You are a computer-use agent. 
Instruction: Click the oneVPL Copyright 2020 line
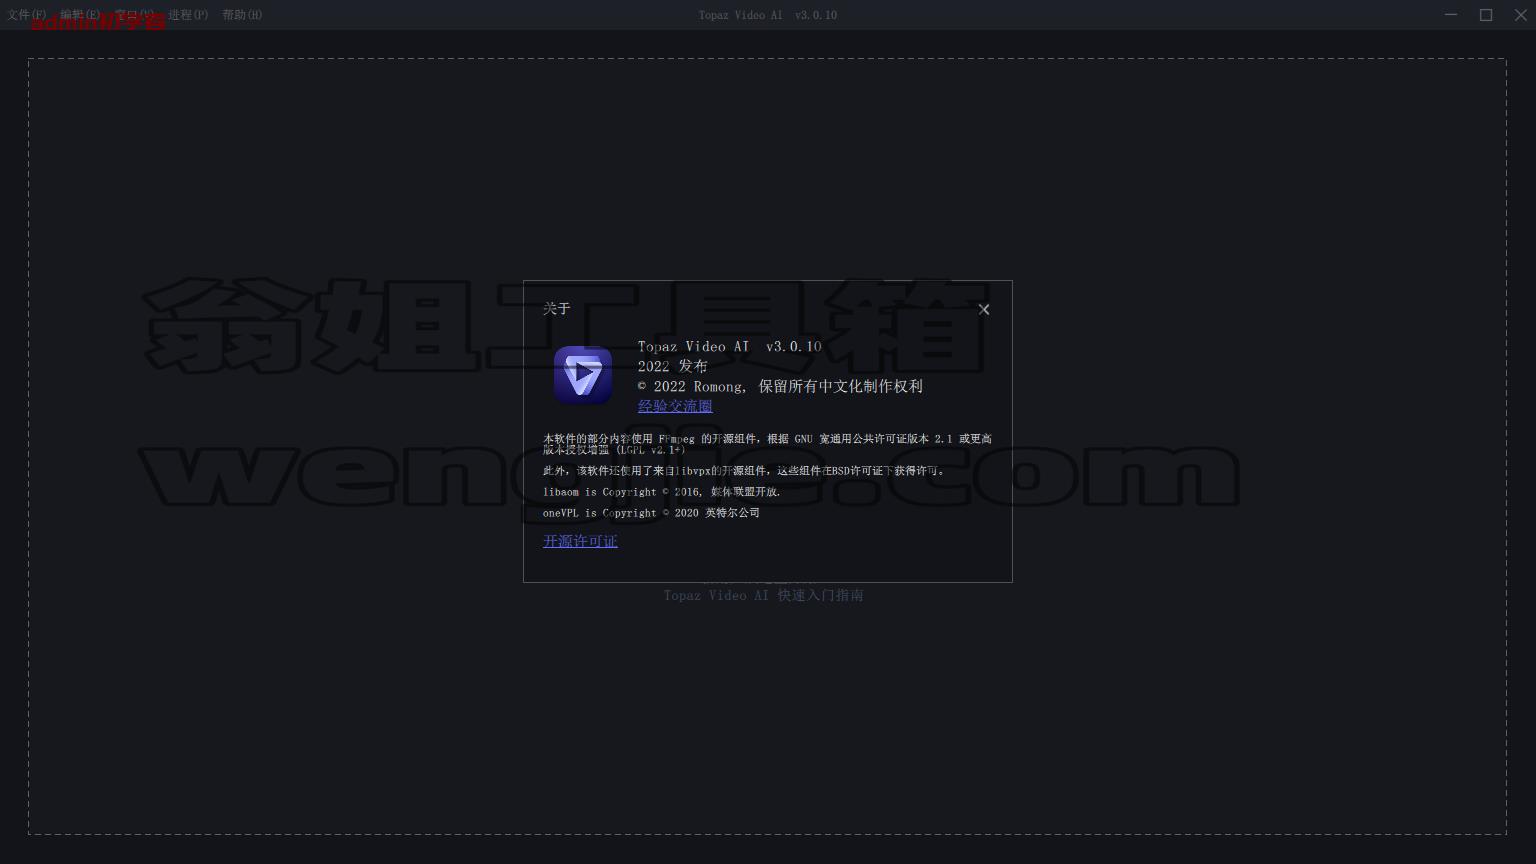(x=651, y=513)
